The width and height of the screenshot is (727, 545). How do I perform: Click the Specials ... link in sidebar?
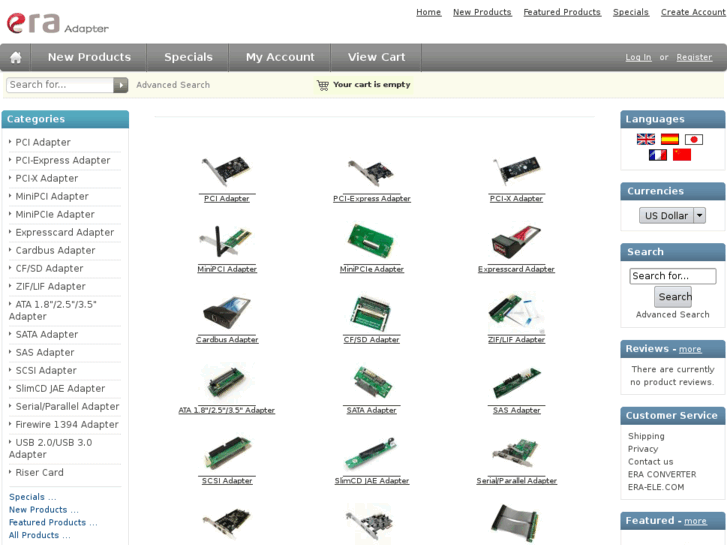[32, 497]
